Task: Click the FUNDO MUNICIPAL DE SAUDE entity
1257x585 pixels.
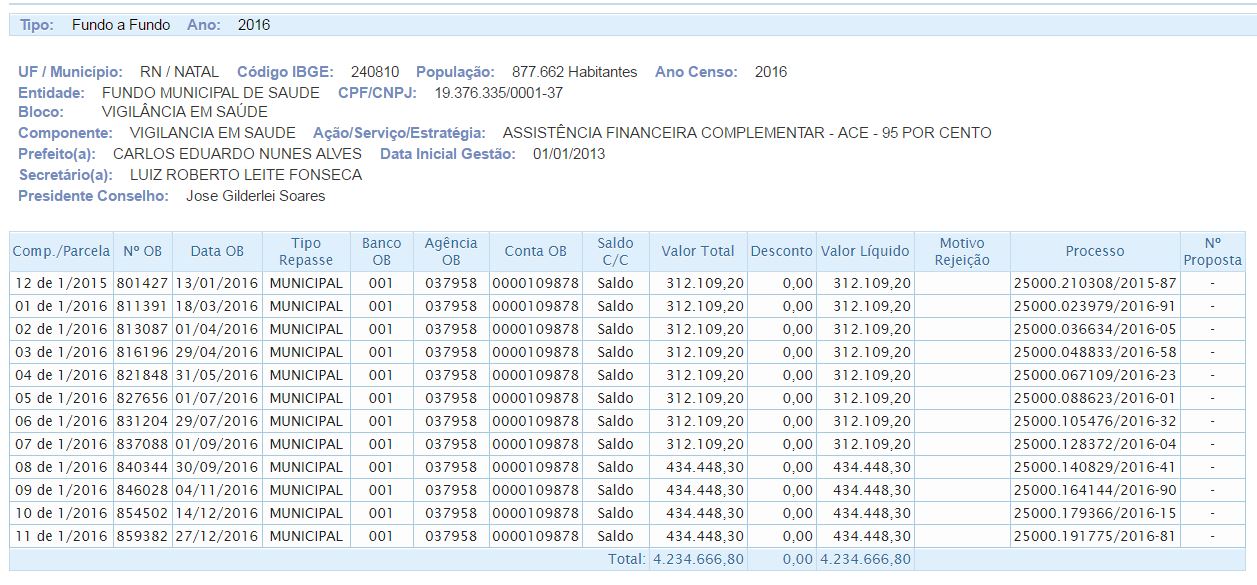Action: pos(211,92)
